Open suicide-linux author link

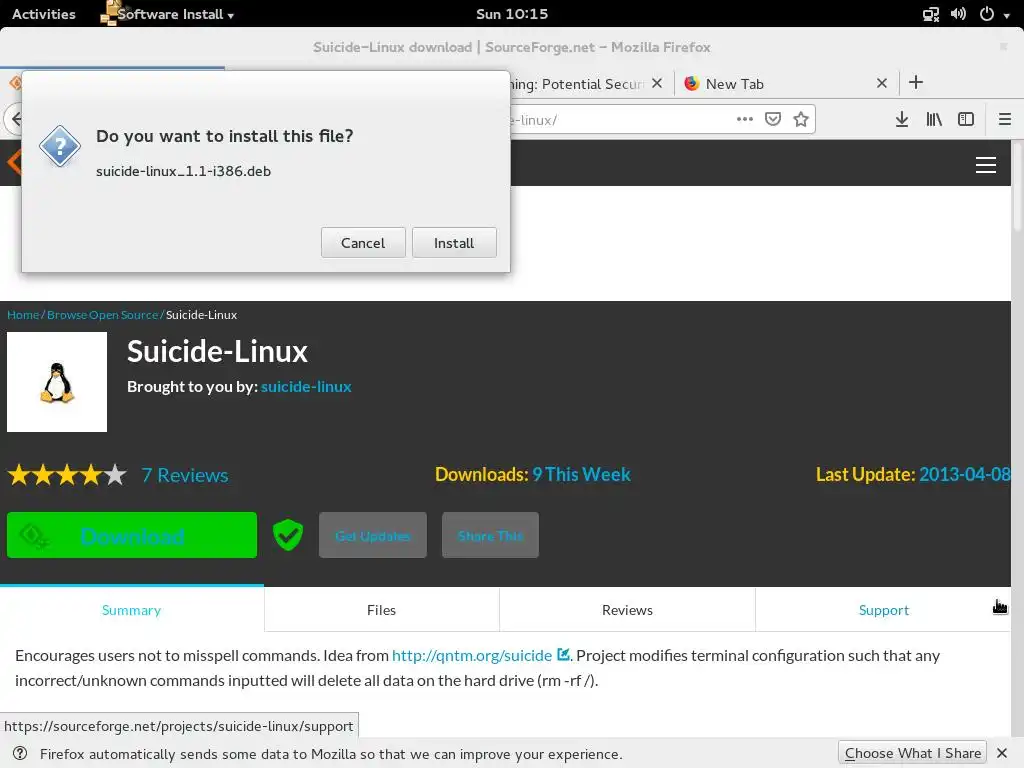(306, 387)
